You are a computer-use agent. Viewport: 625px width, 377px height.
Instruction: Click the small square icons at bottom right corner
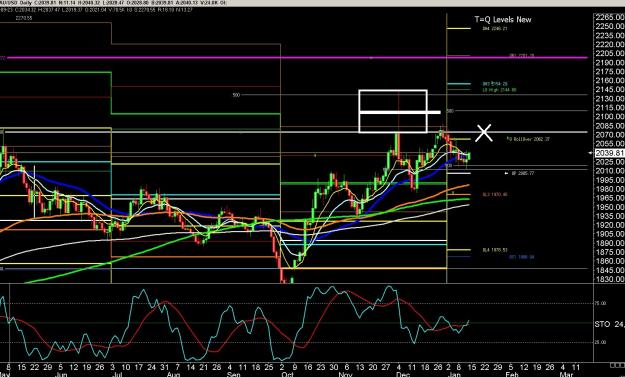617,365
